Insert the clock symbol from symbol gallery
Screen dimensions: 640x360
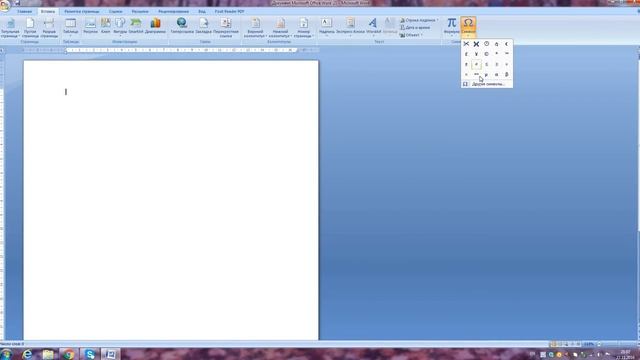pyautogui.click(x=487, y=44)
